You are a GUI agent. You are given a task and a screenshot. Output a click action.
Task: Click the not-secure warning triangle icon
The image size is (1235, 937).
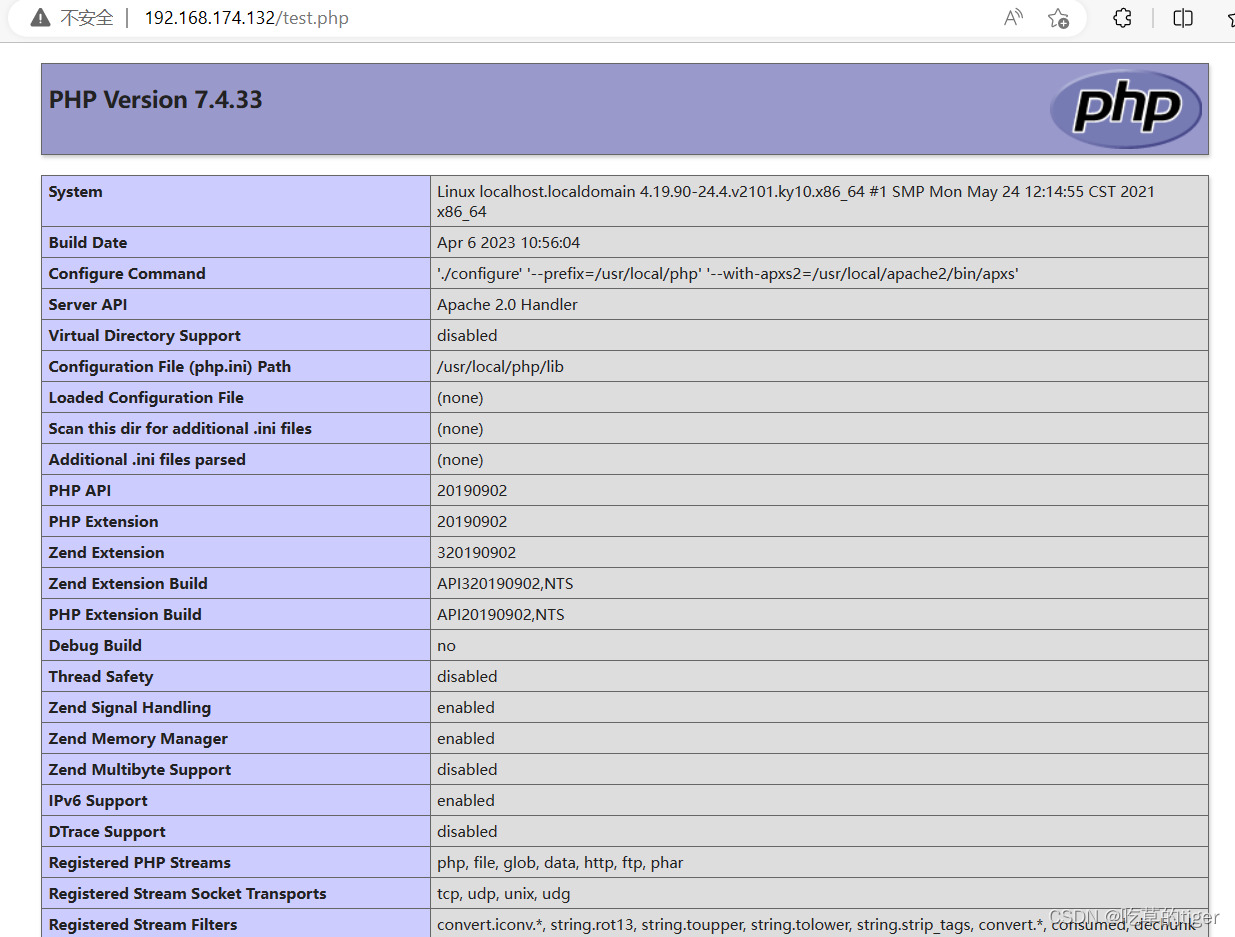pyautogui.click(x=40, y=18)
